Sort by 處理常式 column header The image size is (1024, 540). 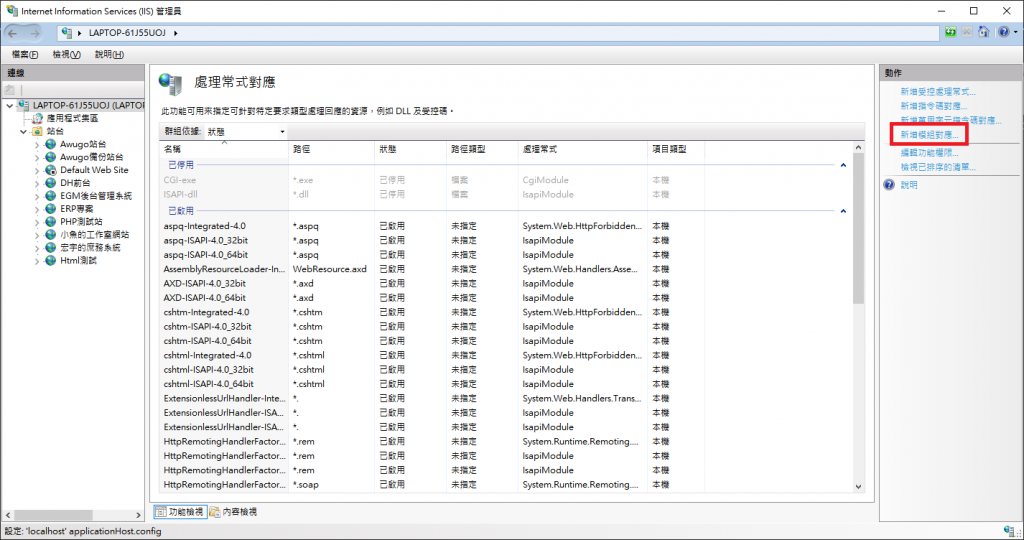[x=583, y=150]
